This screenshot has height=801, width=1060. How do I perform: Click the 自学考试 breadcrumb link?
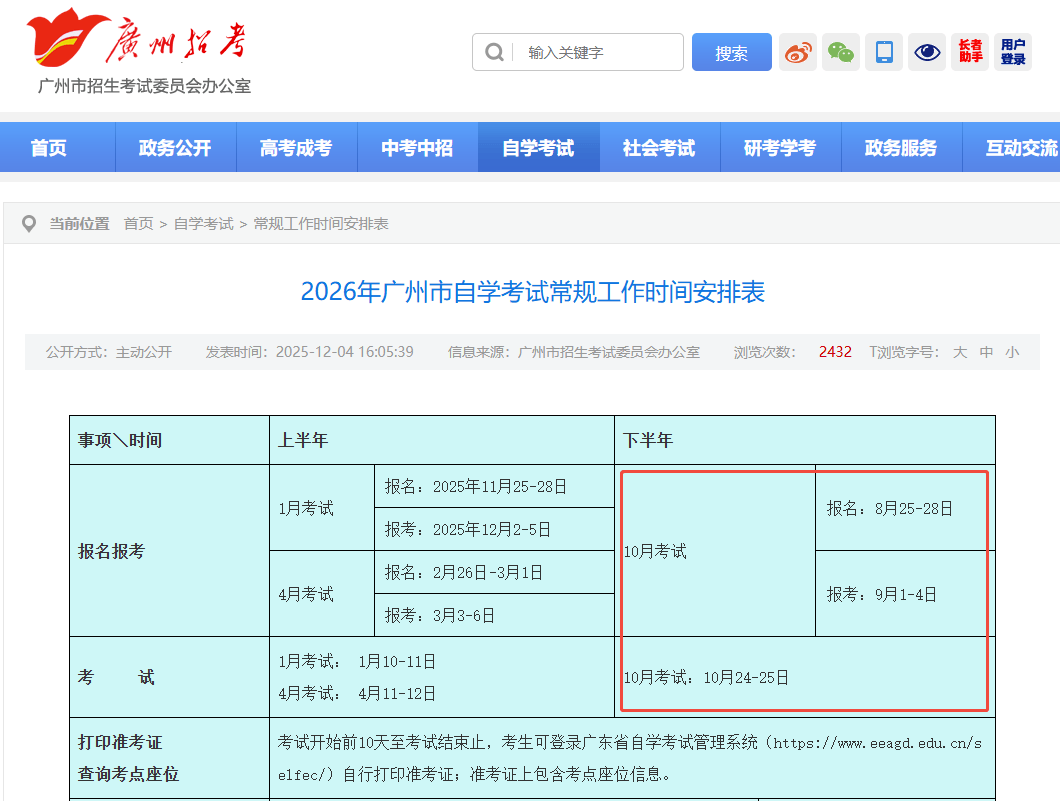pyautogui.click(x=203, y=224)
